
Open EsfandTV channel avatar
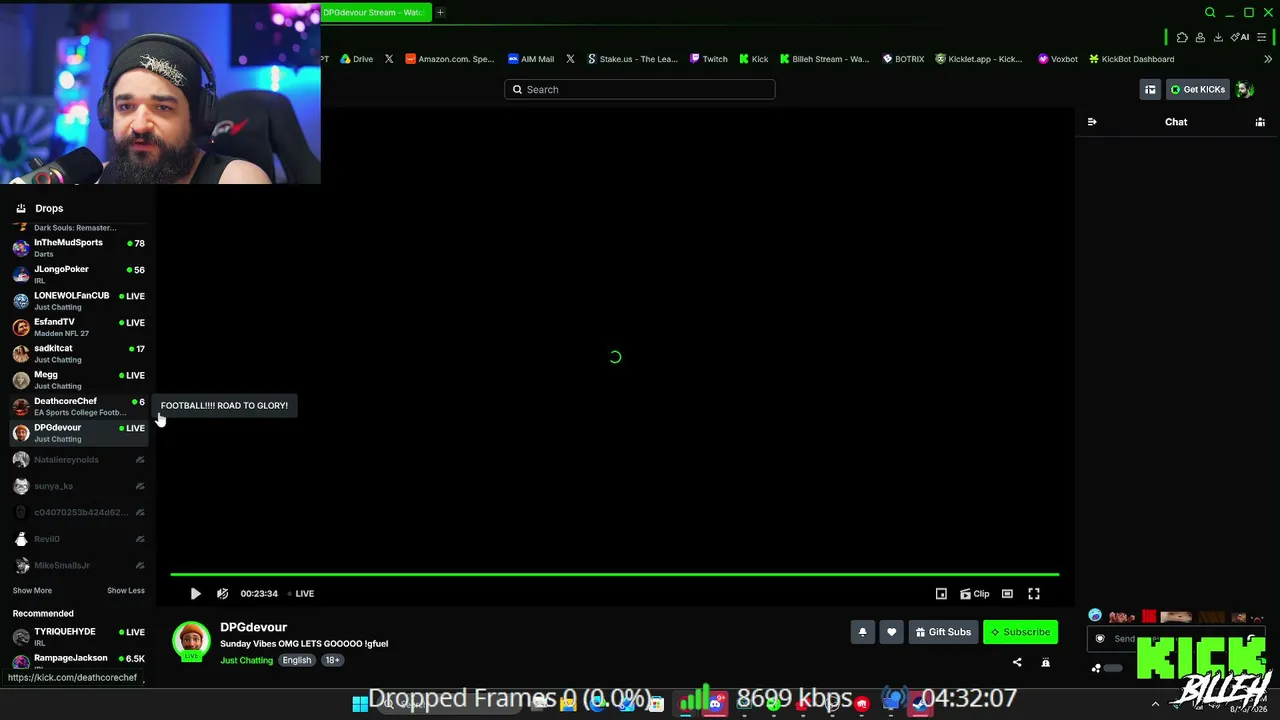pos(21,327)
